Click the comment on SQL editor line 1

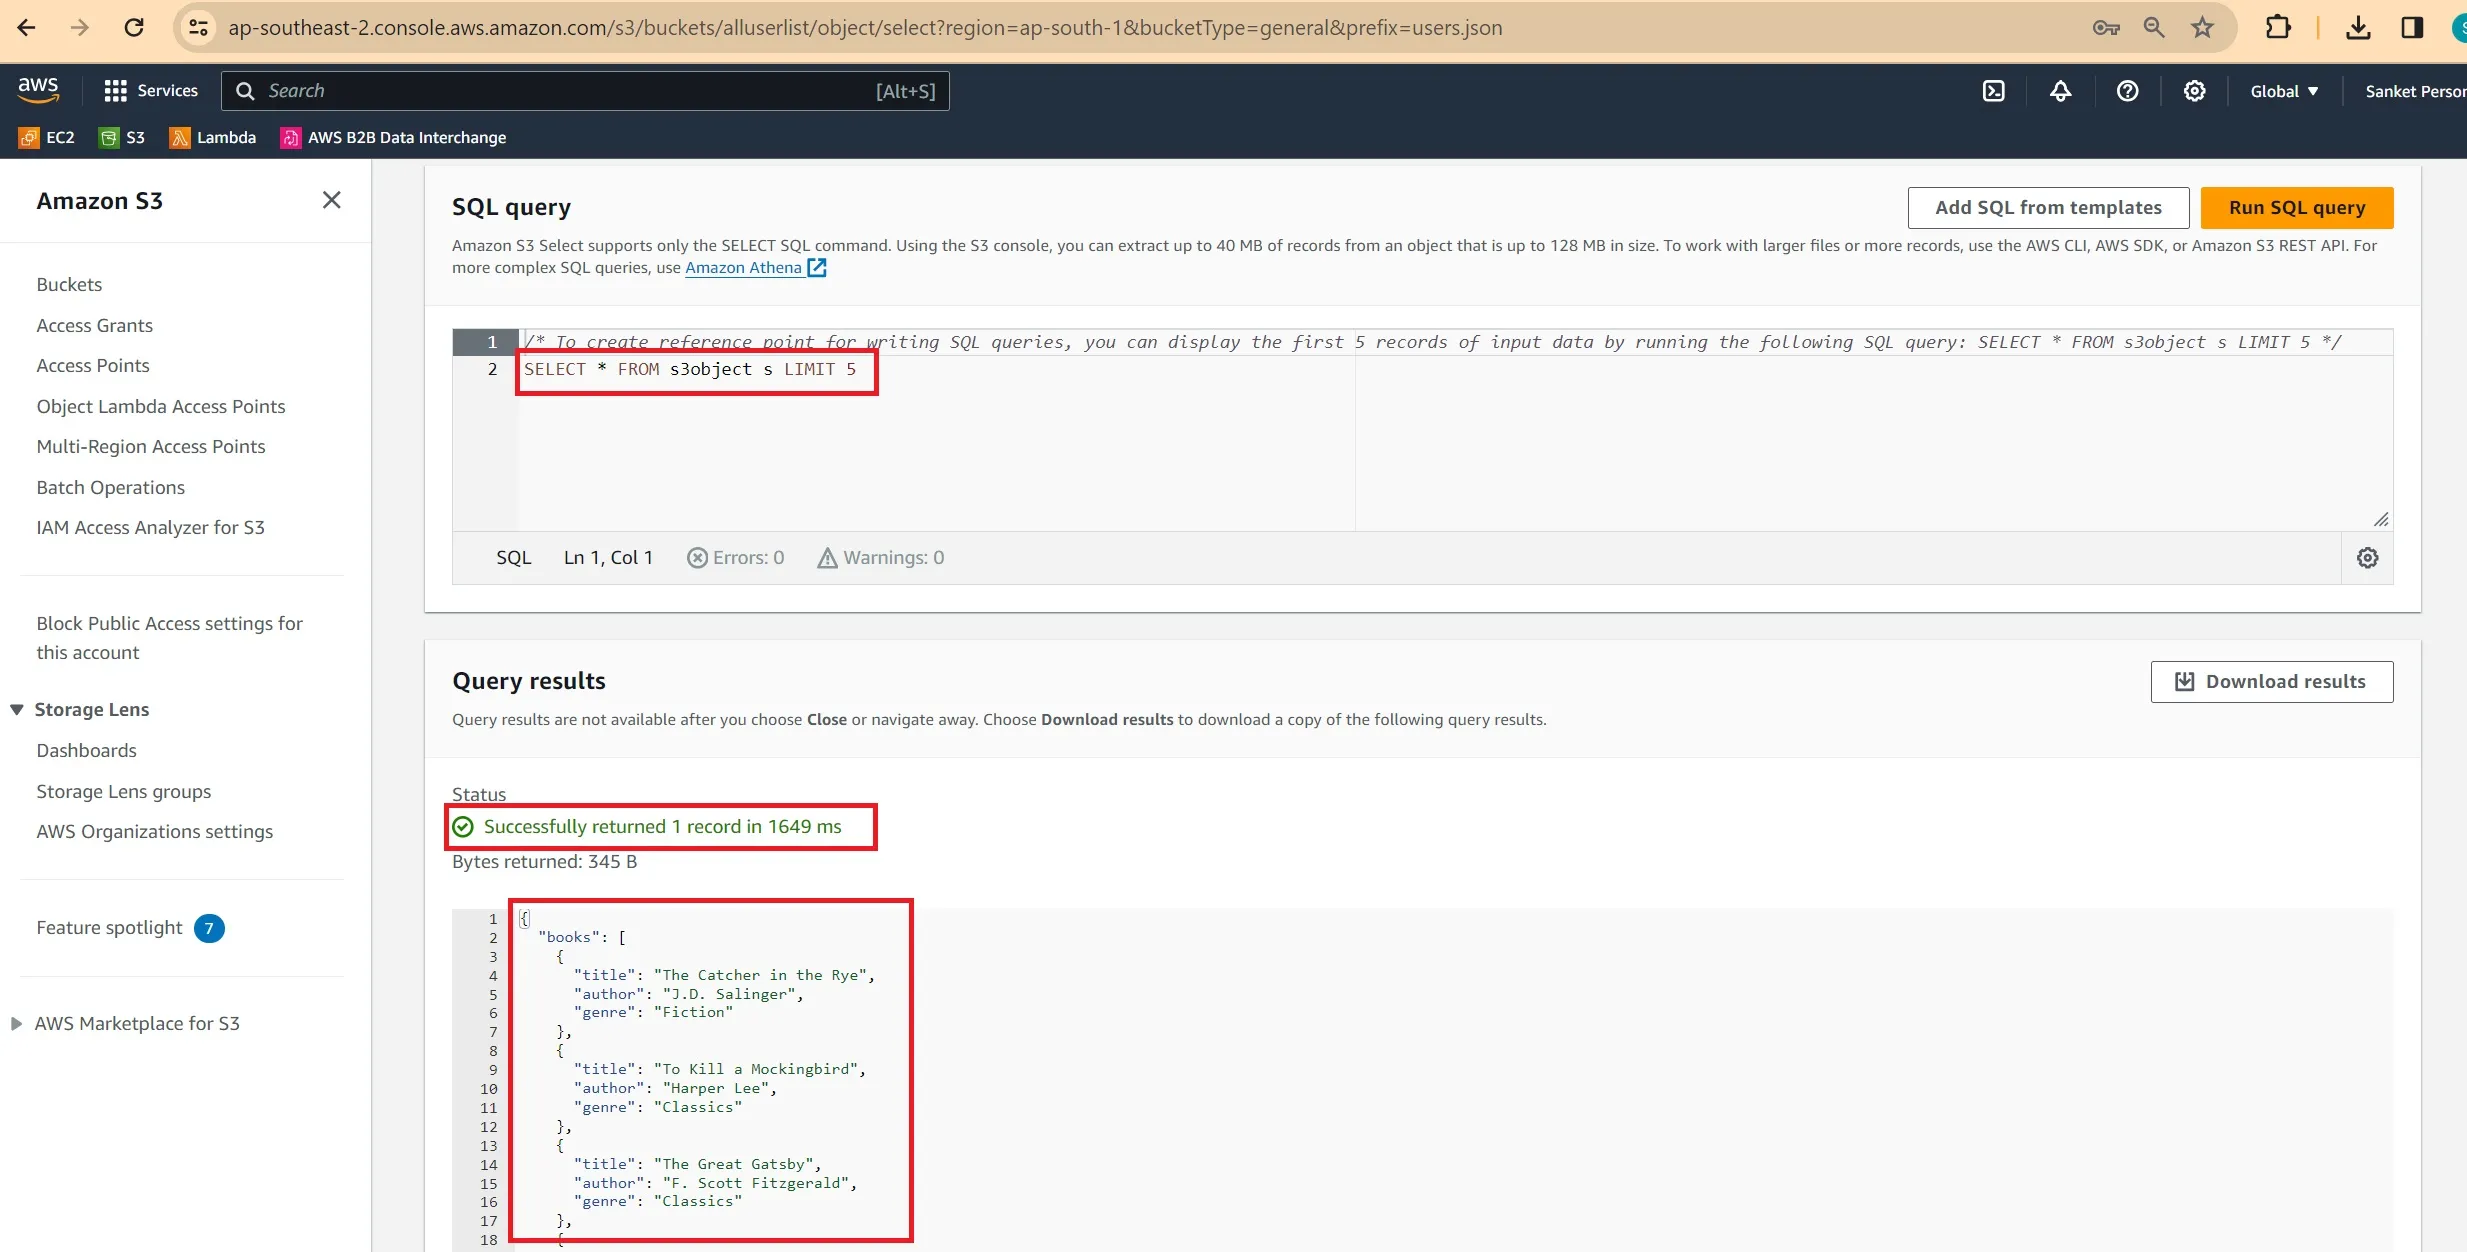coord(1432,342)
